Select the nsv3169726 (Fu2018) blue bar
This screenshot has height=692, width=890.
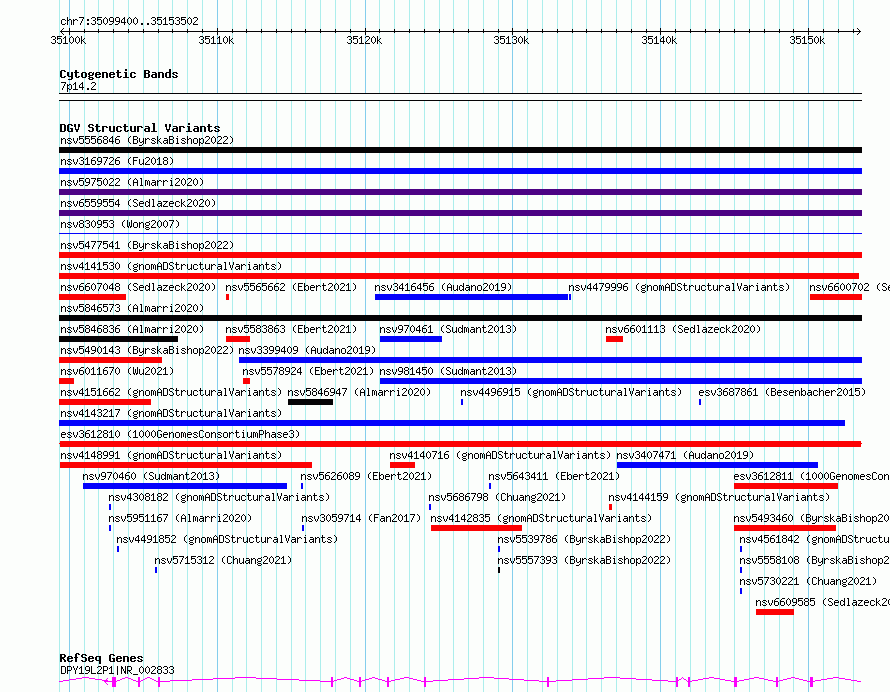pos(460,171)
